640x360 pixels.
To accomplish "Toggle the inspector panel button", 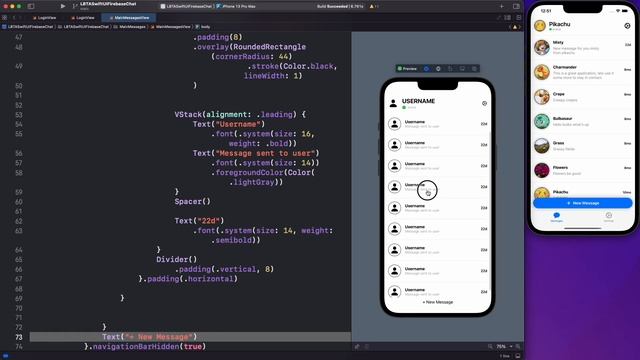I will pos(516,6).
